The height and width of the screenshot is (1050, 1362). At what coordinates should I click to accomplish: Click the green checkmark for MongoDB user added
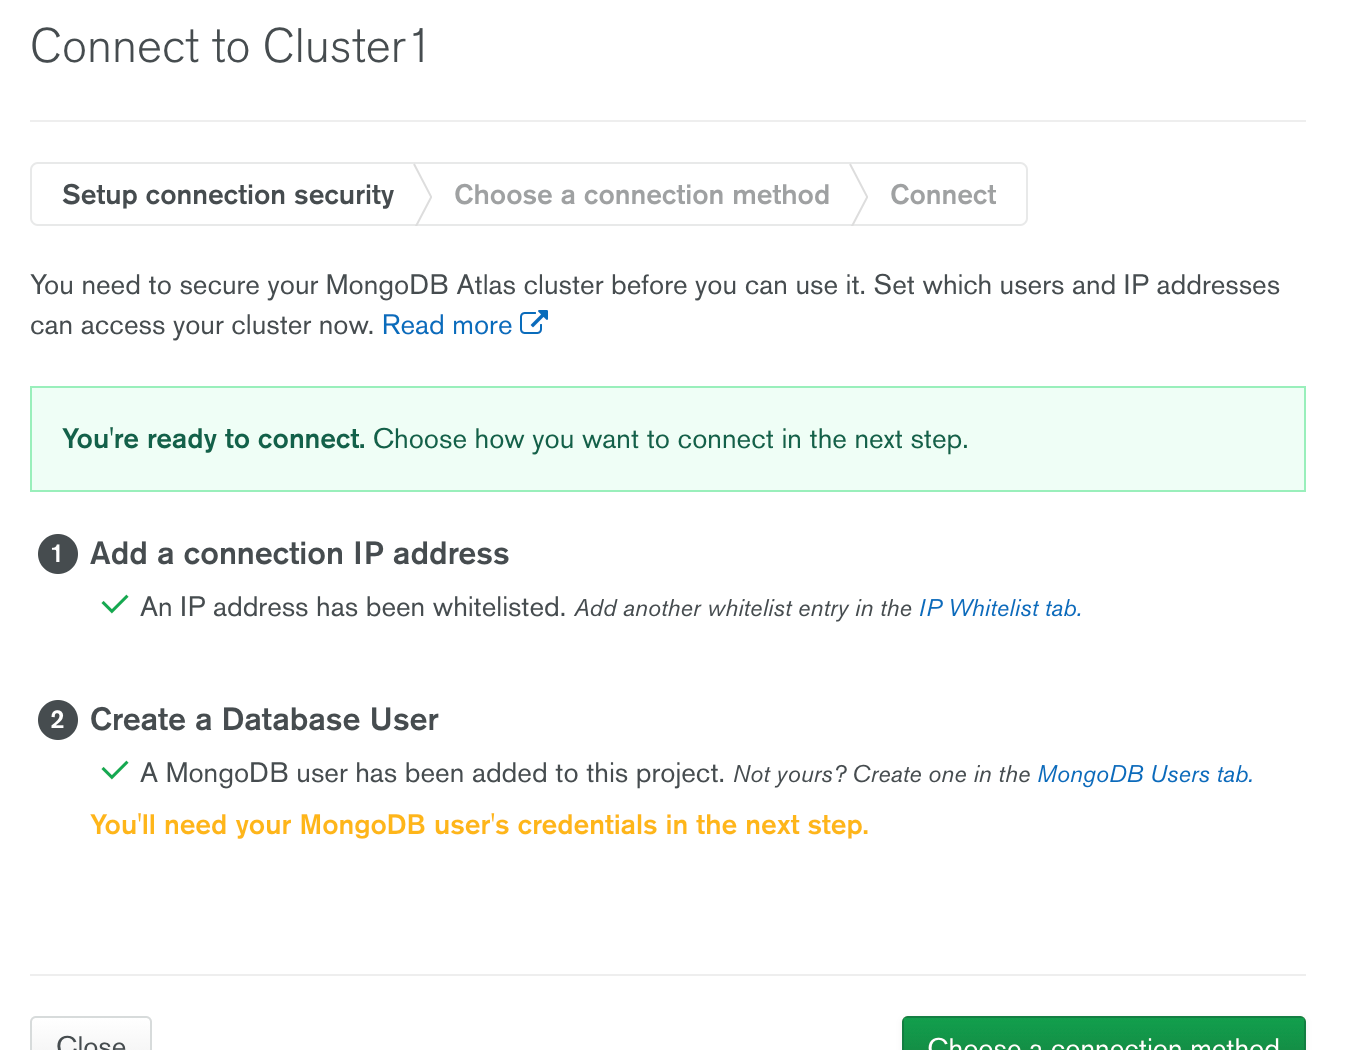[x=115, y=771]
